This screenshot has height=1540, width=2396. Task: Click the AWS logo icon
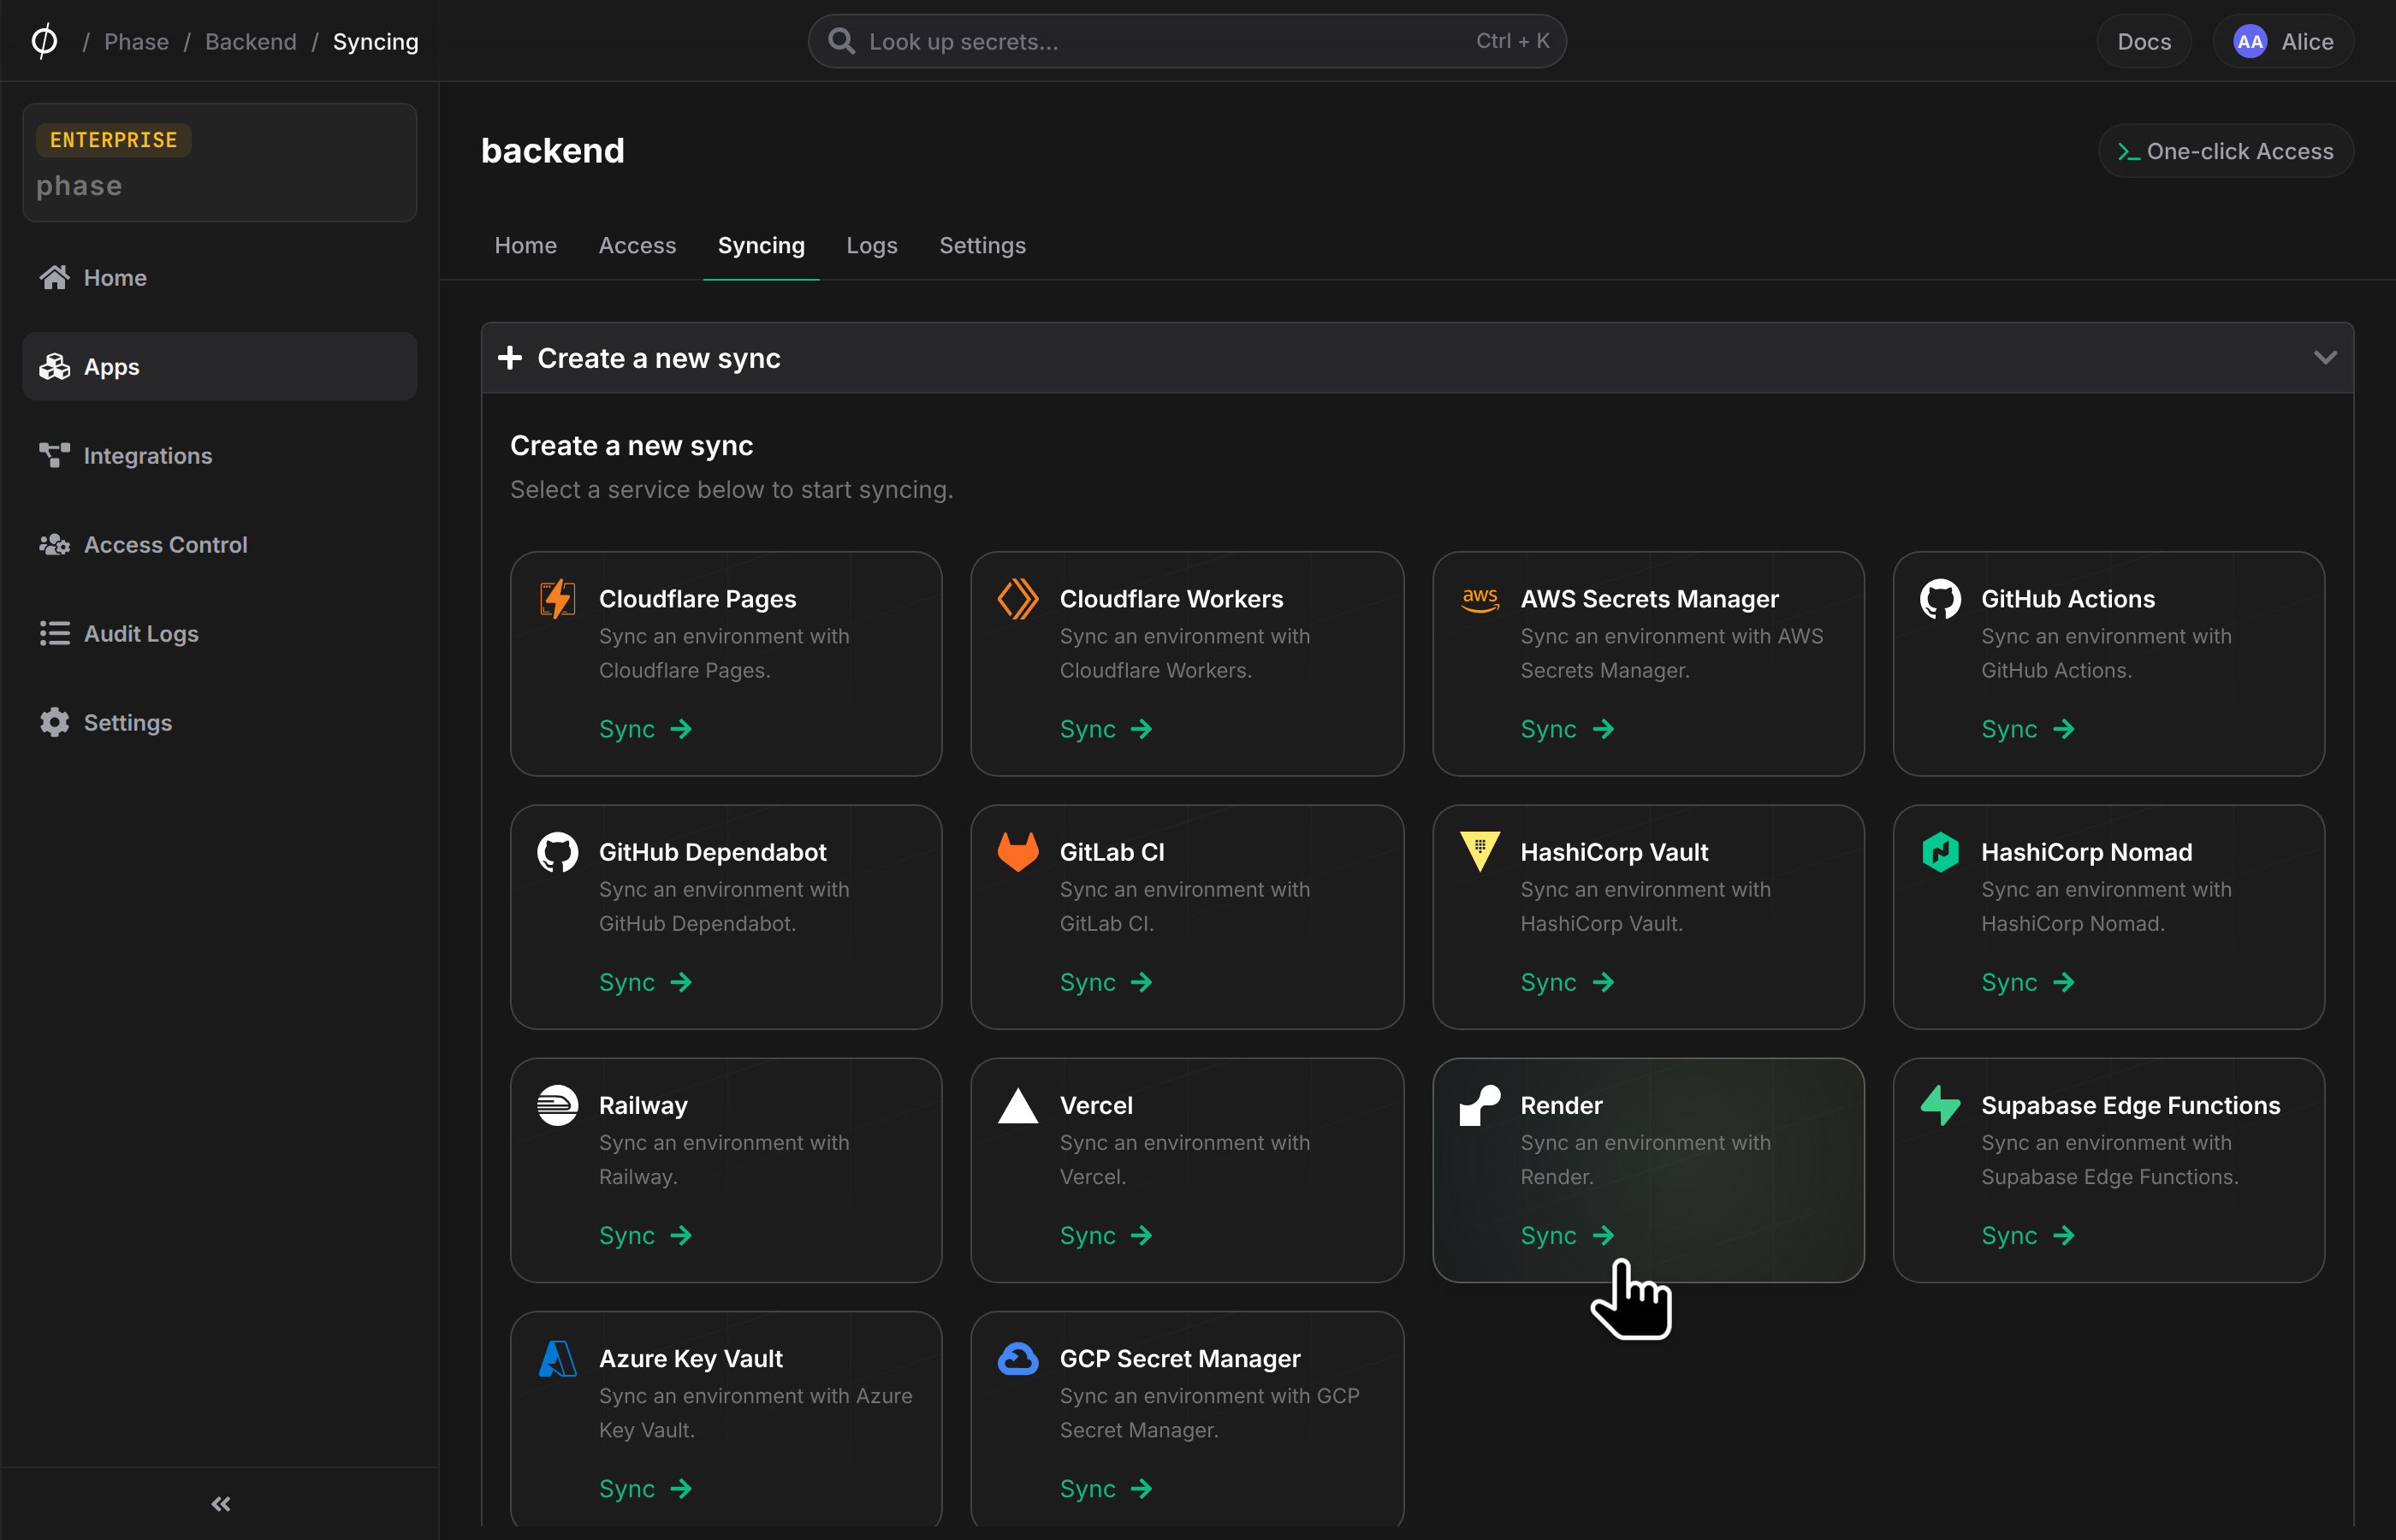(1479, 599)
